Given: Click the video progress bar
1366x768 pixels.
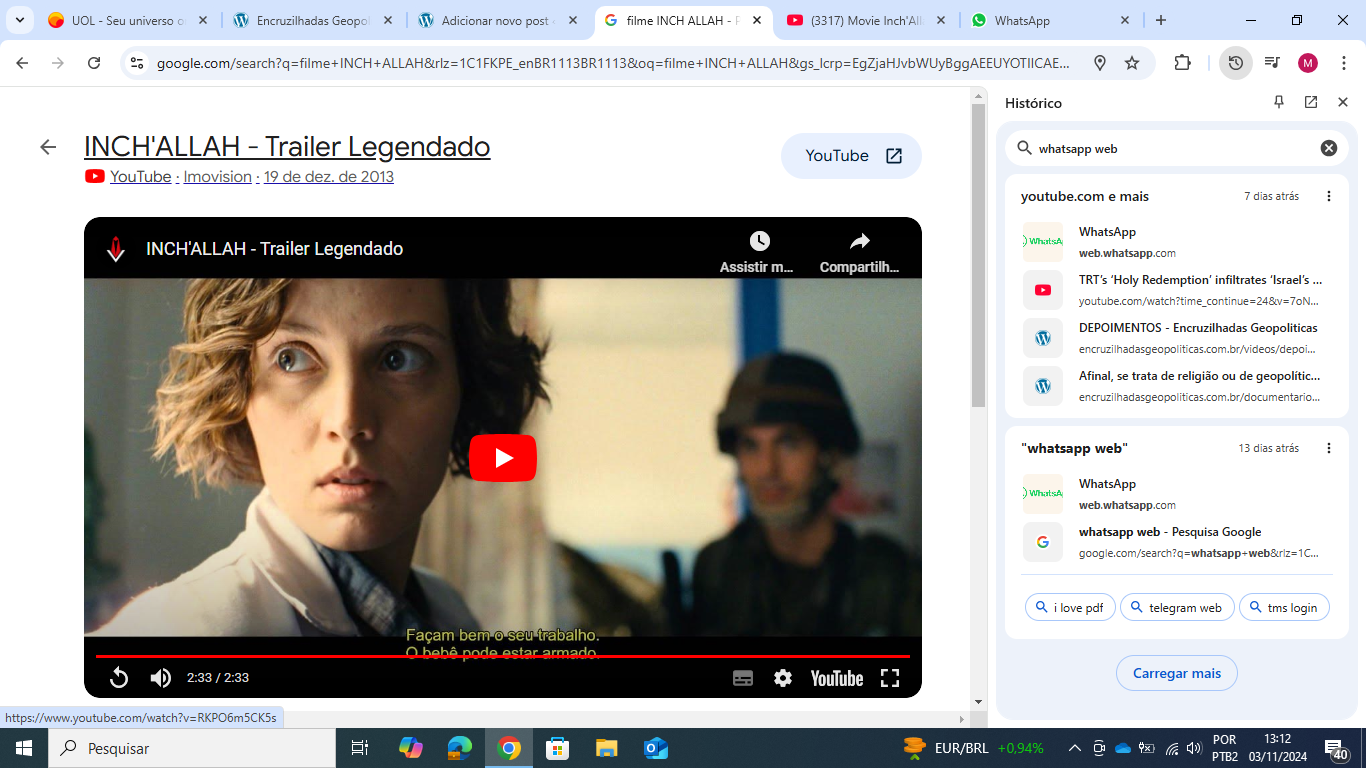Looking at the screenshot, I should (x=502, y=656).
